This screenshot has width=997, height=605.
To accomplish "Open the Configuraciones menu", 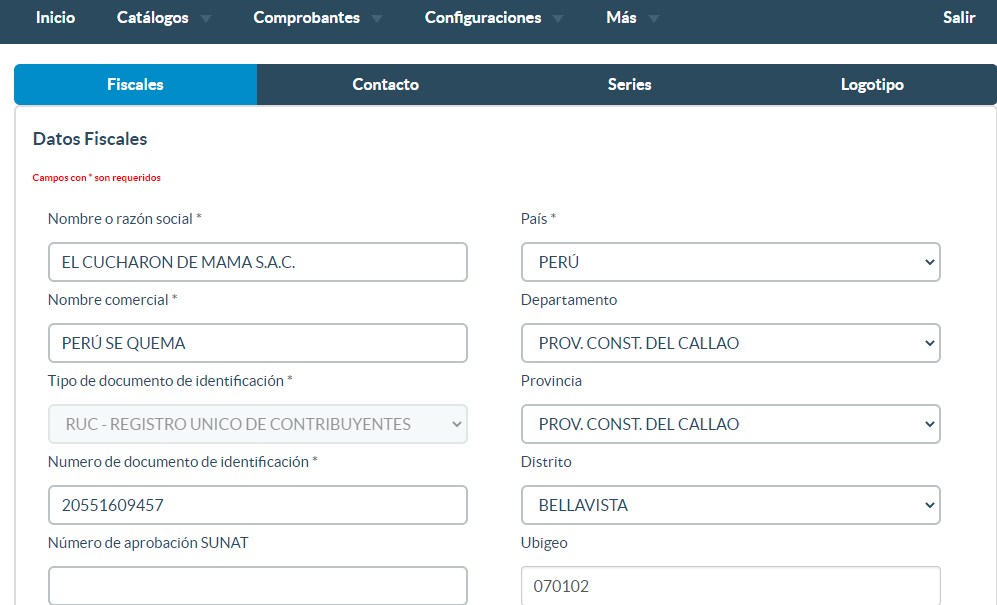I will pos(483,18).
